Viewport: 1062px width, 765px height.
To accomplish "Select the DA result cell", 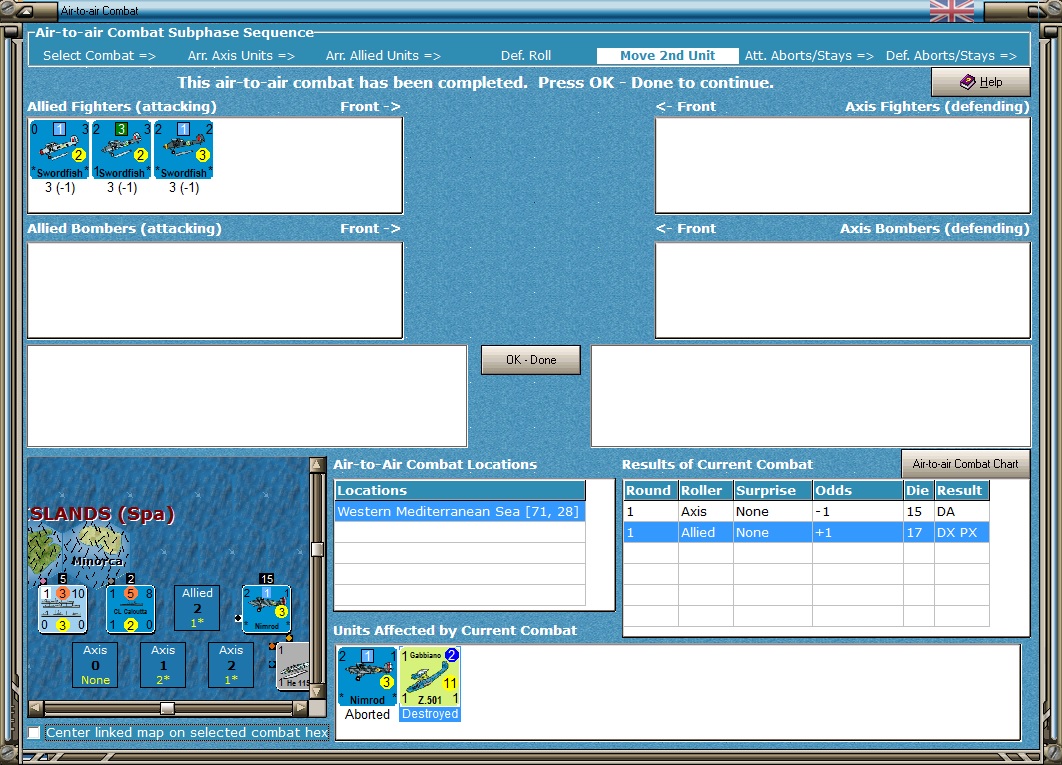I will click(962, 512).
